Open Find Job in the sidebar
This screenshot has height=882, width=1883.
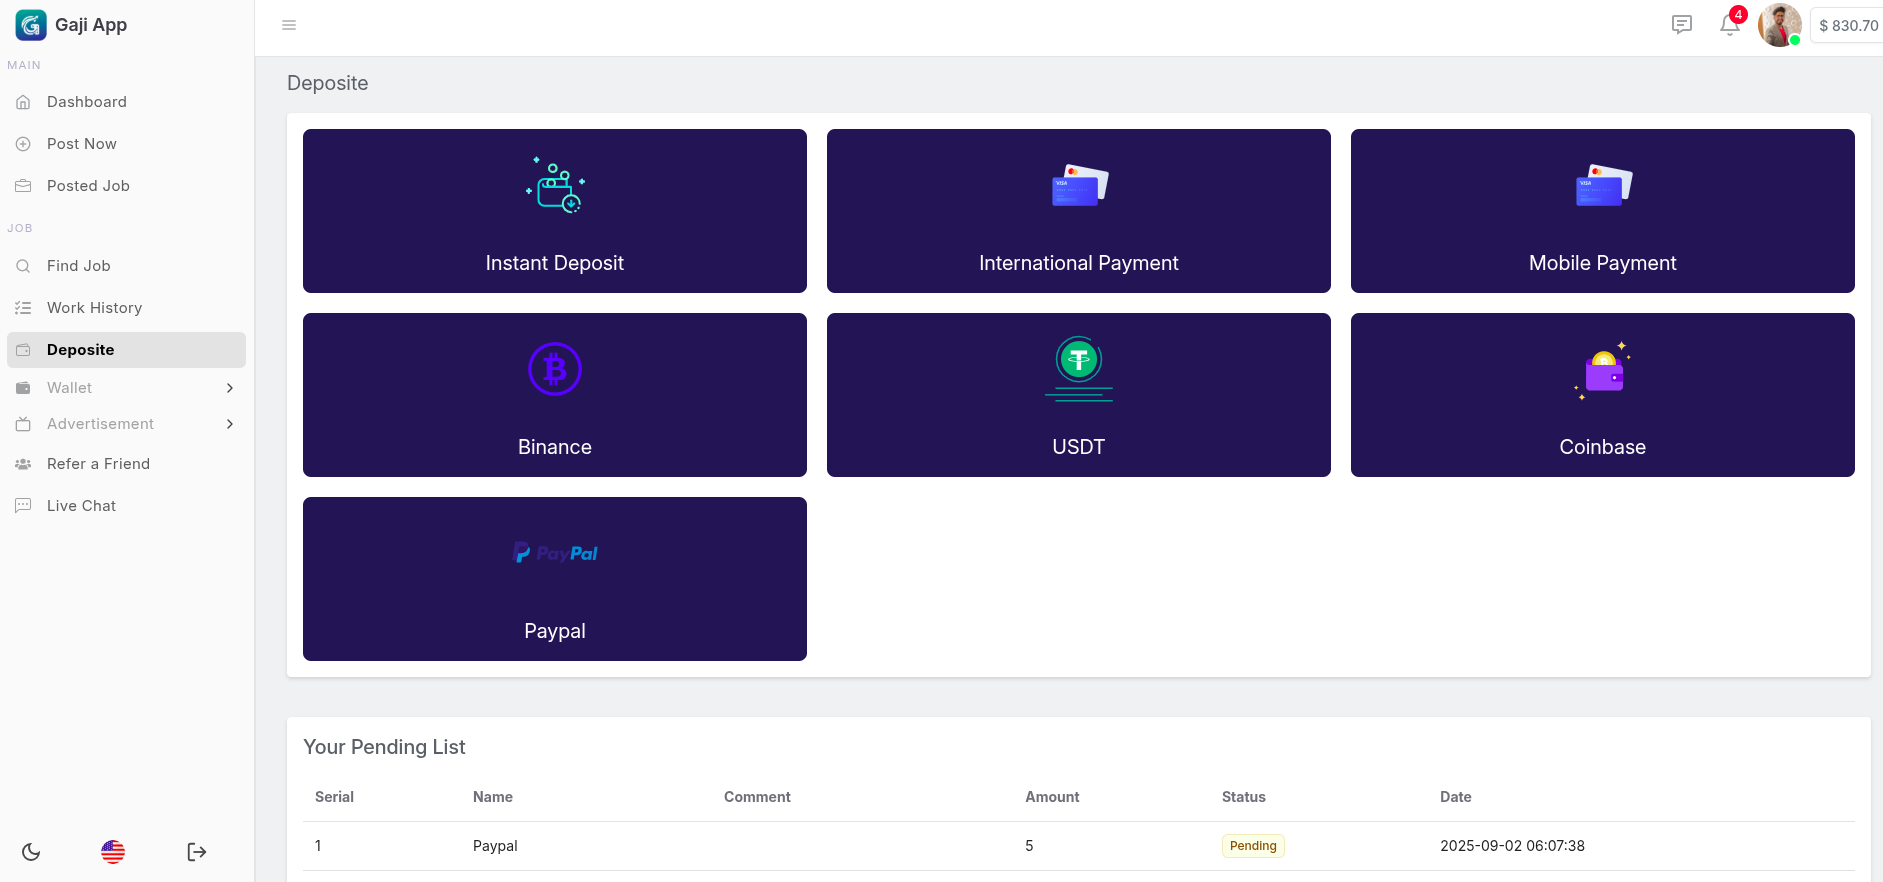click(x=126, y=266)
